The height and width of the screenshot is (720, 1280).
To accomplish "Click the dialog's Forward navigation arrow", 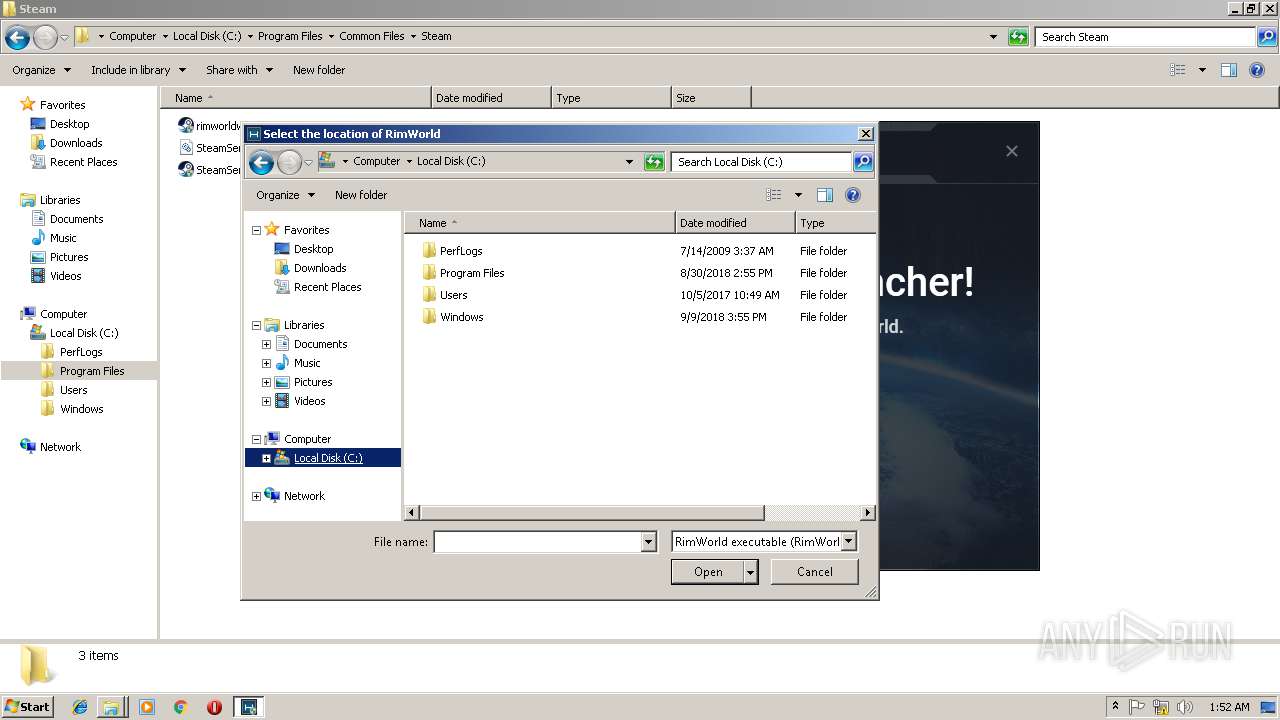I will (289, 163).
